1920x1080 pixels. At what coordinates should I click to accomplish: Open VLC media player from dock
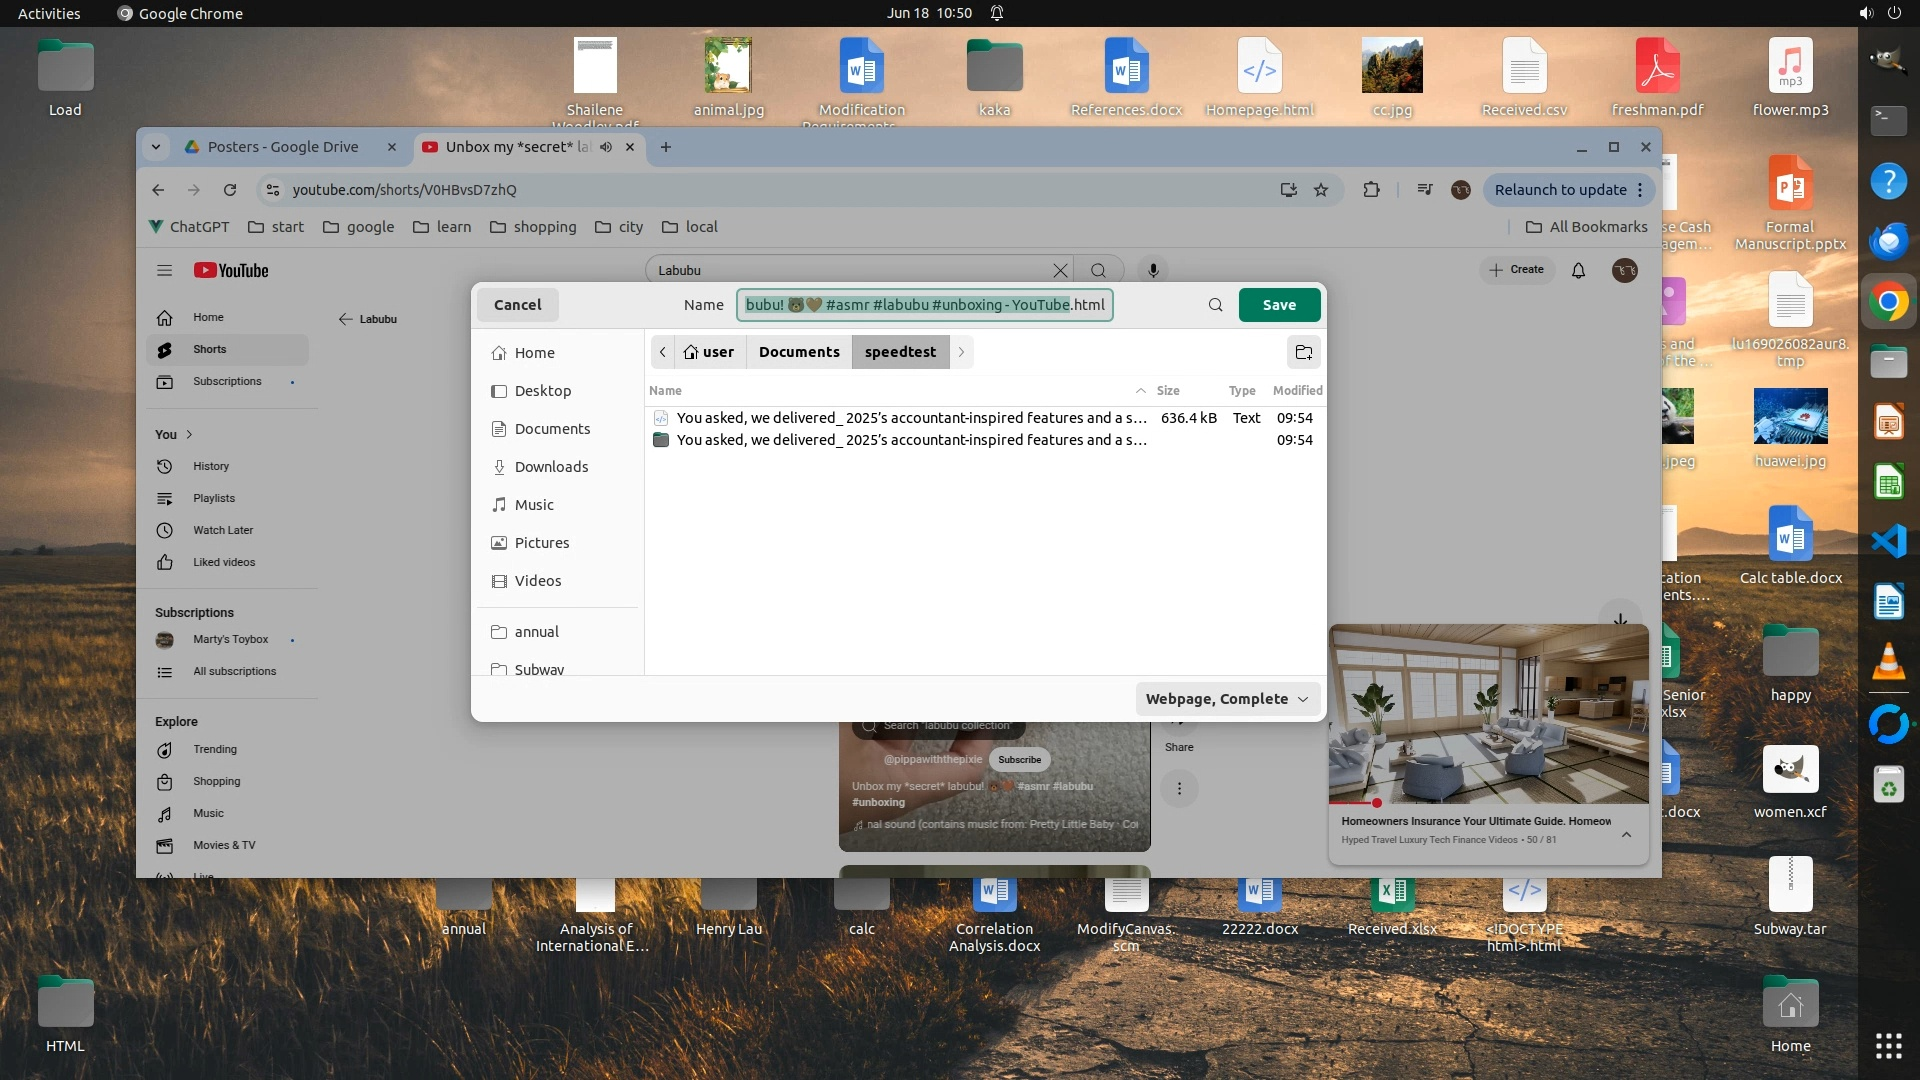(1888, 662)
